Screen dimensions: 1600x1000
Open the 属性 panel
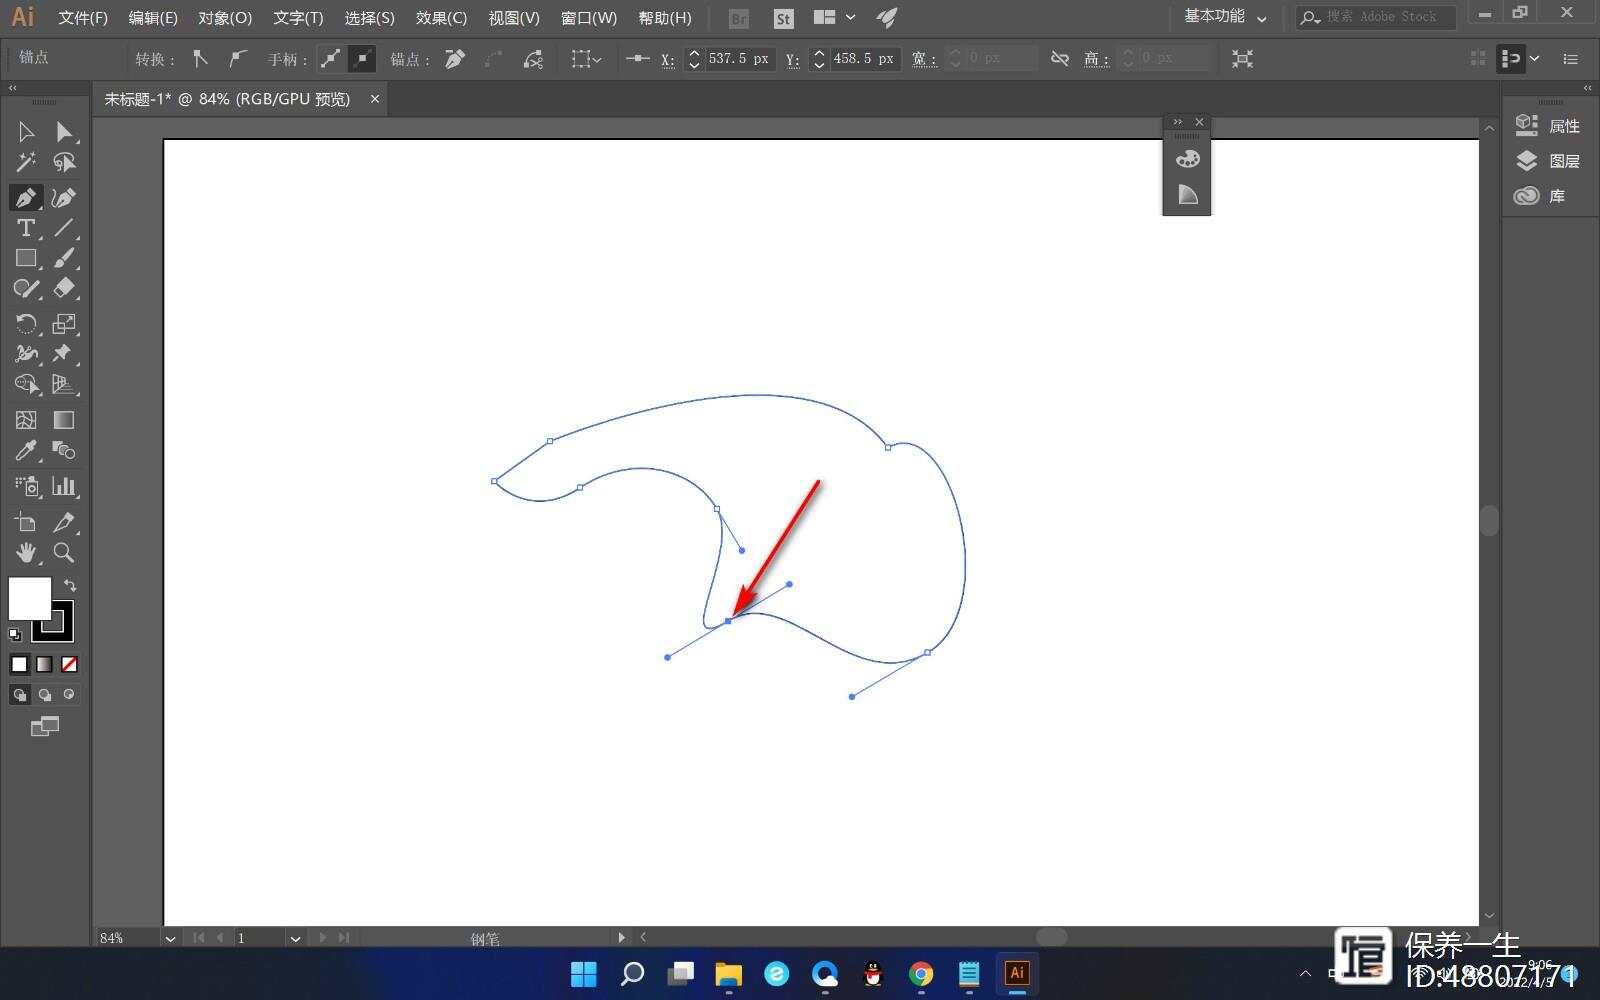click(x=1548, y=125)
